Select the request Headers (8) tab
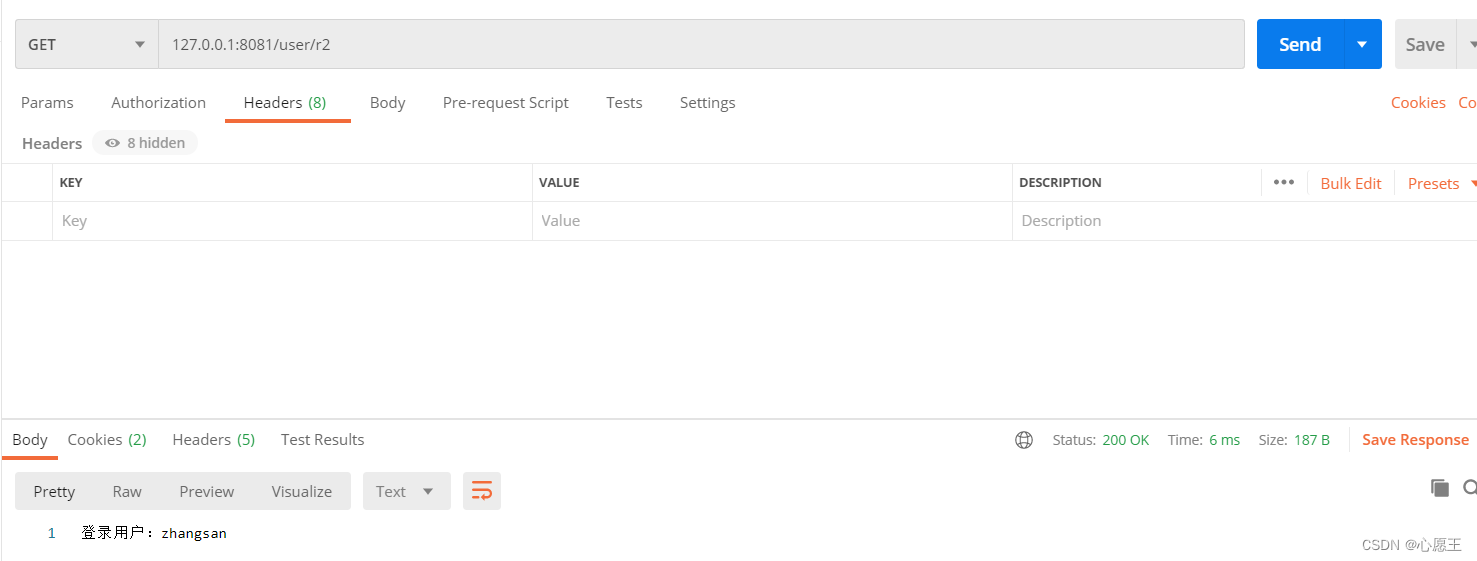The height and width of the screenshot is (561, 1477). (285, 102)
